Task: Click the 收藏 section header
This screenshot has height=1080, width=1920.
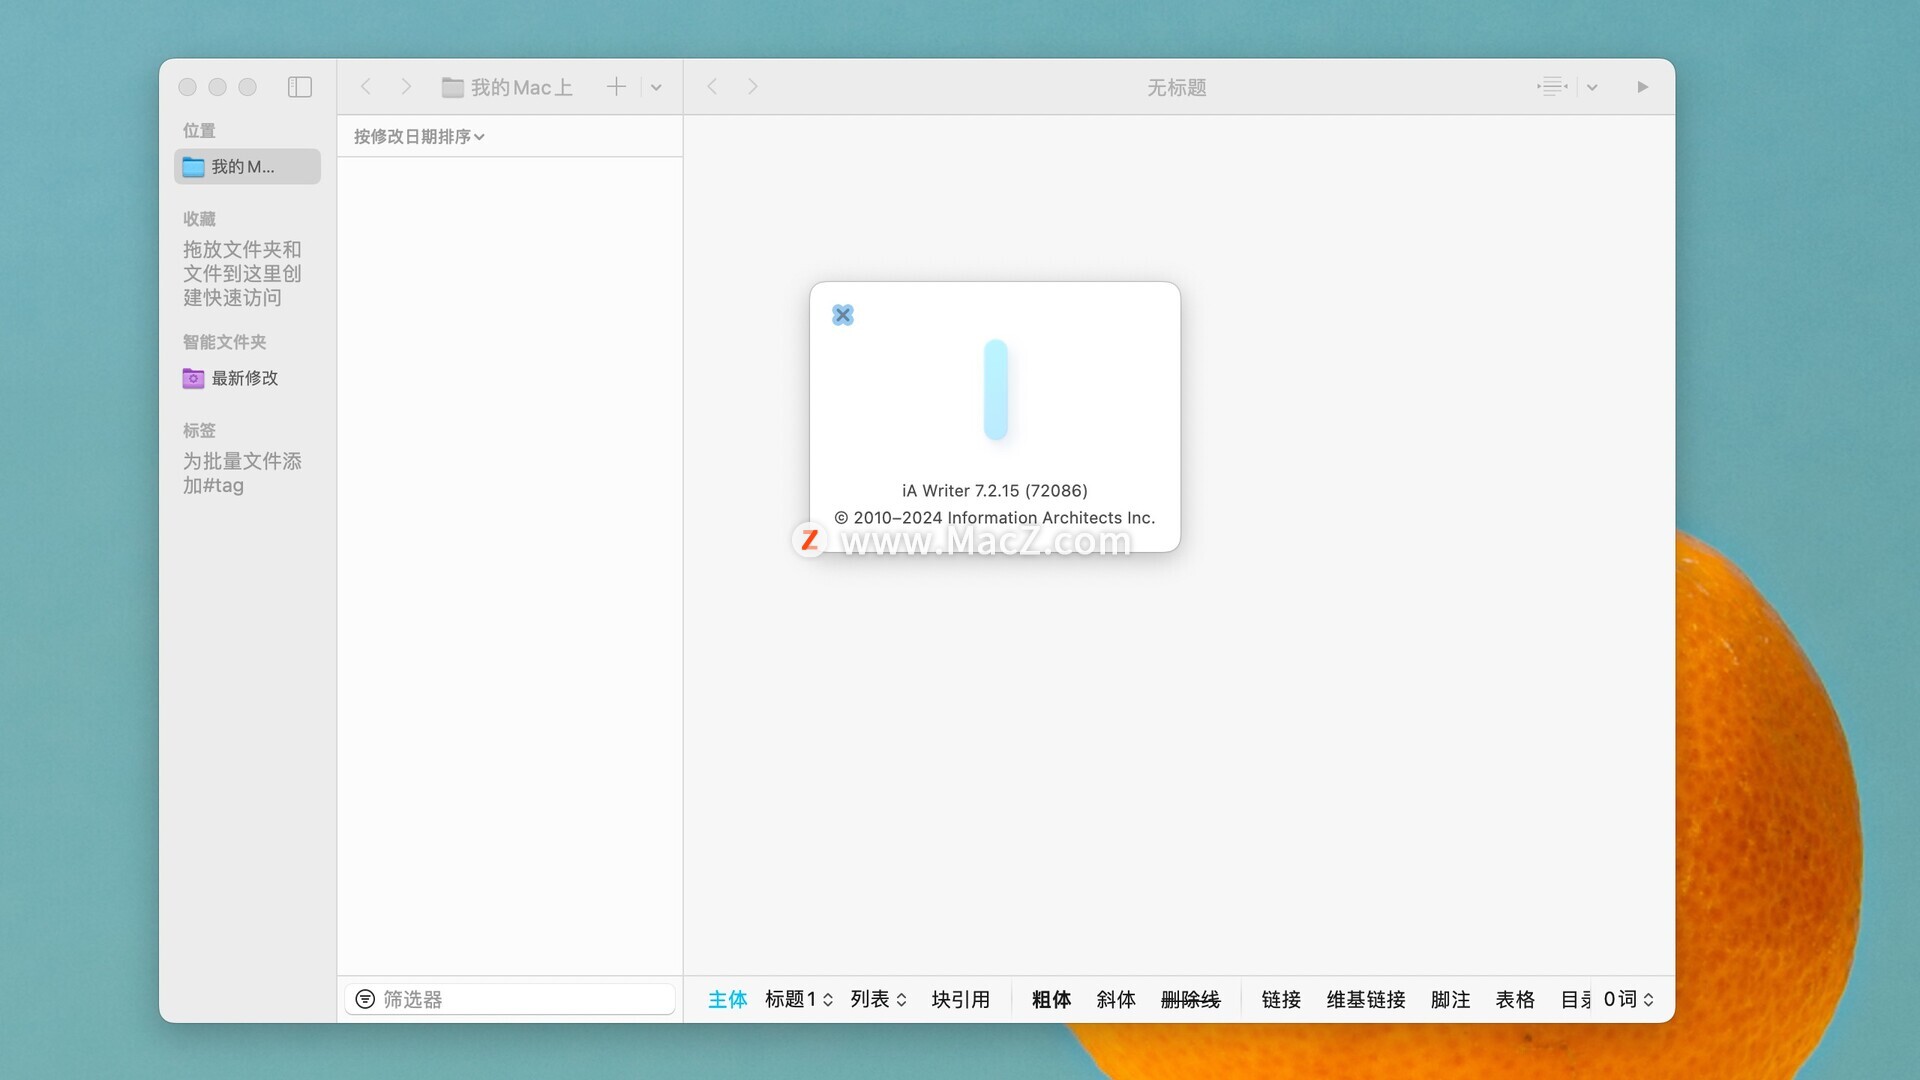Action: [x=199, y=219]
